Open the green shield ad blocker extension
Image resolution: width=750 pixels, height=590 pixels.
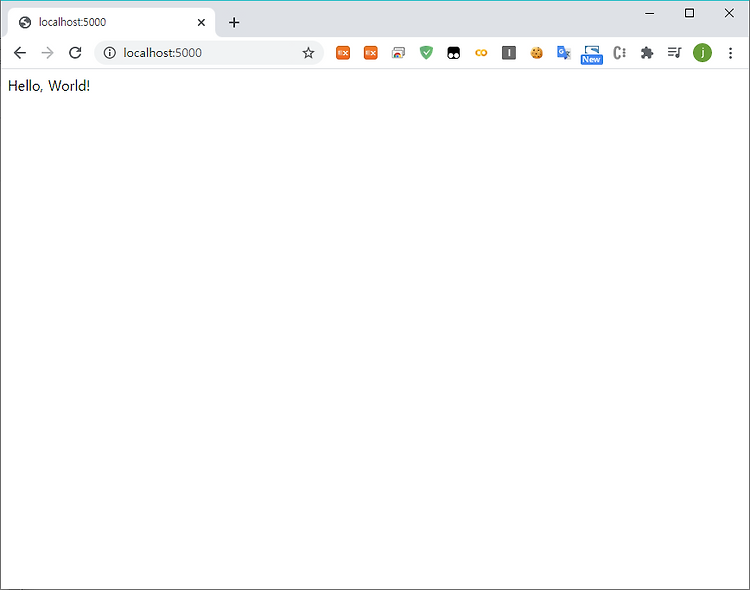pos(426,53)
